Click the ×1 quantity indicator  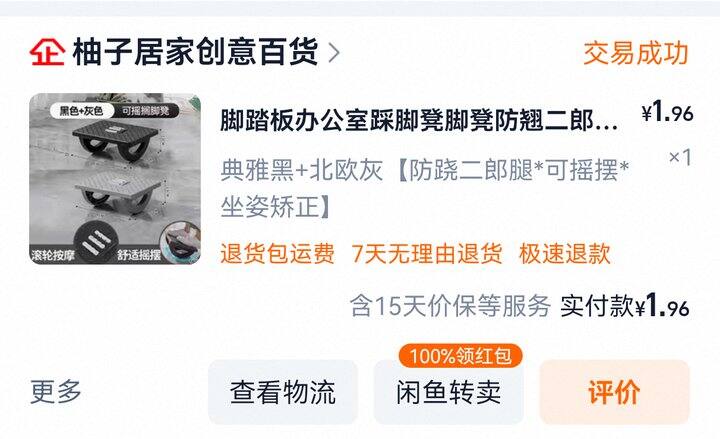tap(680, 157)
